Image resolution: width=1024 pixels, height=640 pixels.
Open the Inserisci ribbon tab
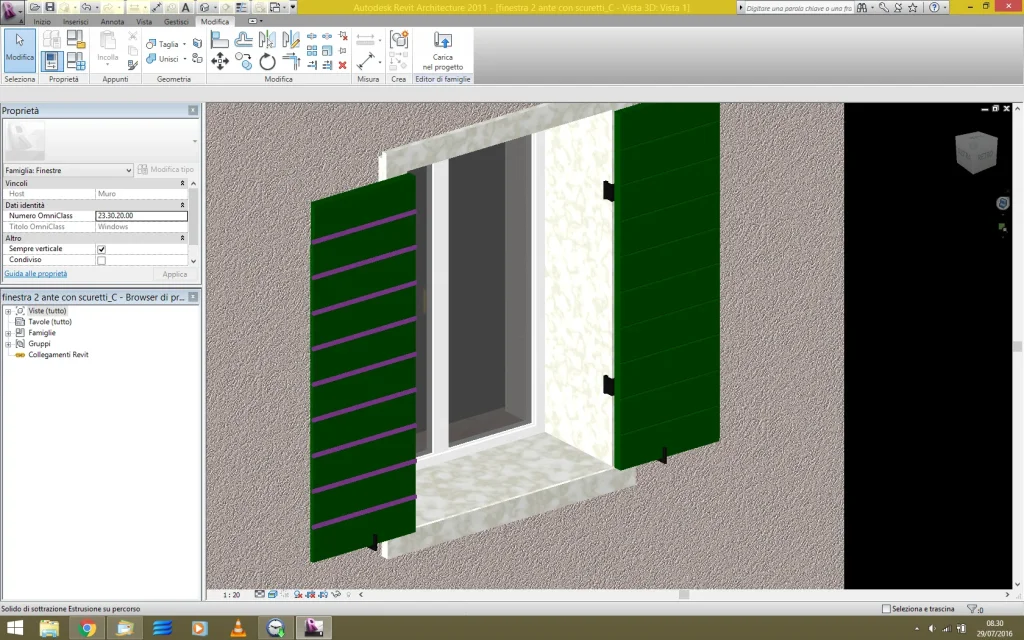click(75, 21)
